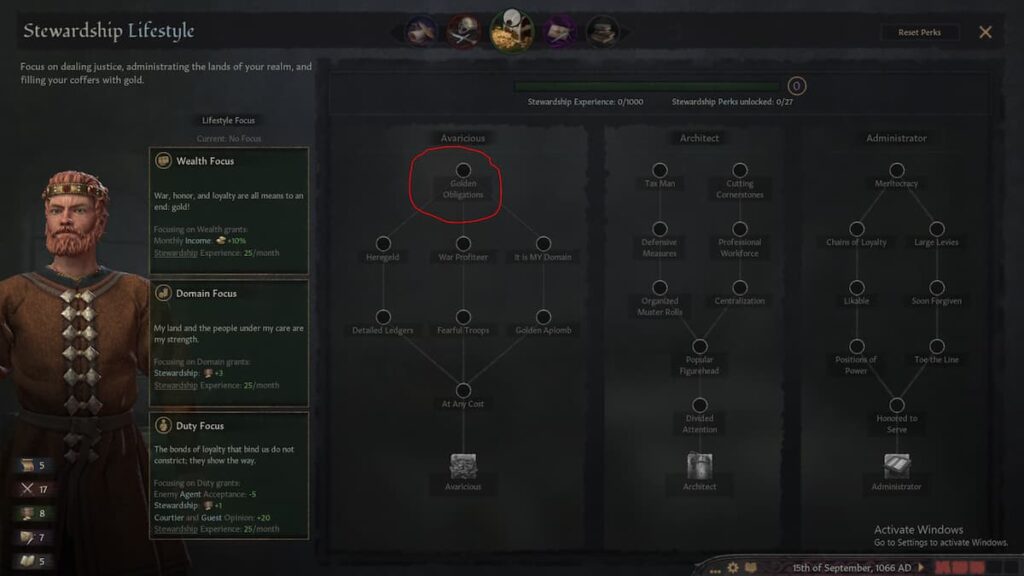The height and width of the screenshot is (576, 1024).
Task: Switch to the Martial lifestyle tab
Action: (x=464, y=31)
